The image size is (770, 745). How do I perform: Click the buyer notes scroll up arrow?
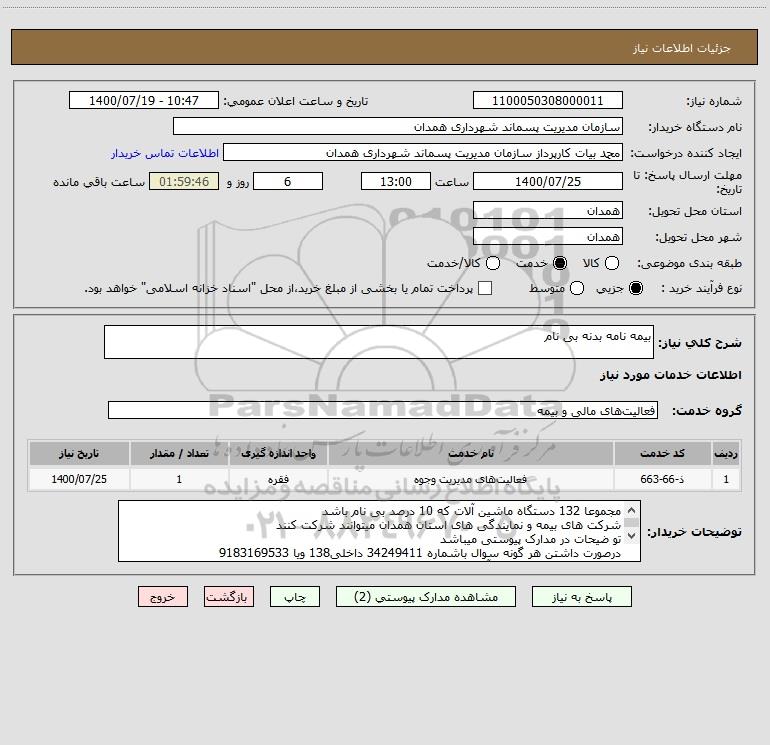pyautogui.click(x=632, y=510)
